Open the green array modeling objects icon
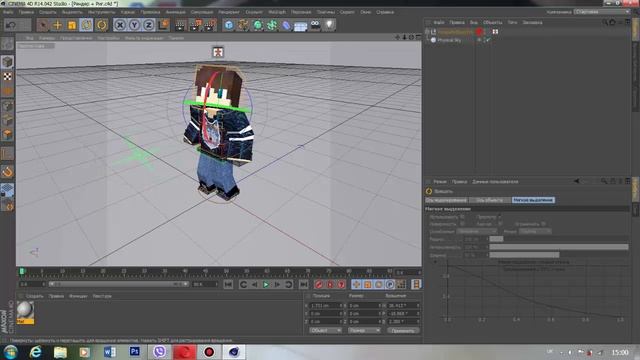This screenshot has width=640, height=360. 272,25
